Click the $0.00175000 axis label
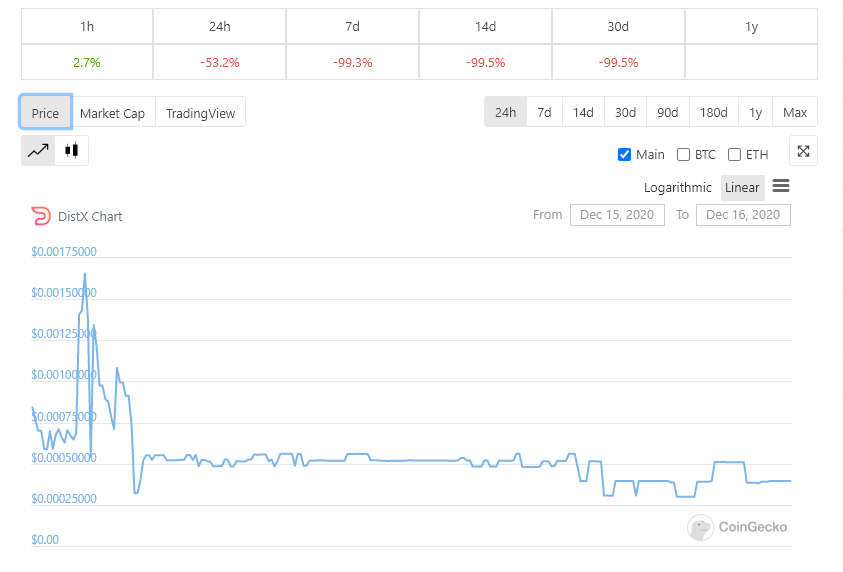The image size is (843, 572). [64, 252]
